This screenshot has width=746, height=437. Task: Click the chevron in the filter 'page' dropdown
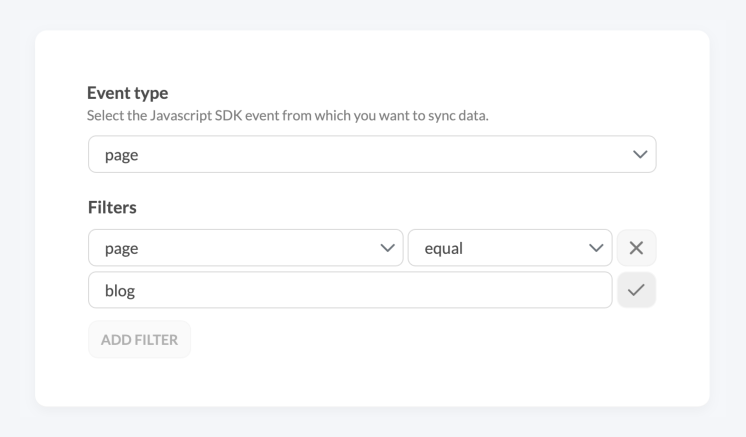(387, 248)
